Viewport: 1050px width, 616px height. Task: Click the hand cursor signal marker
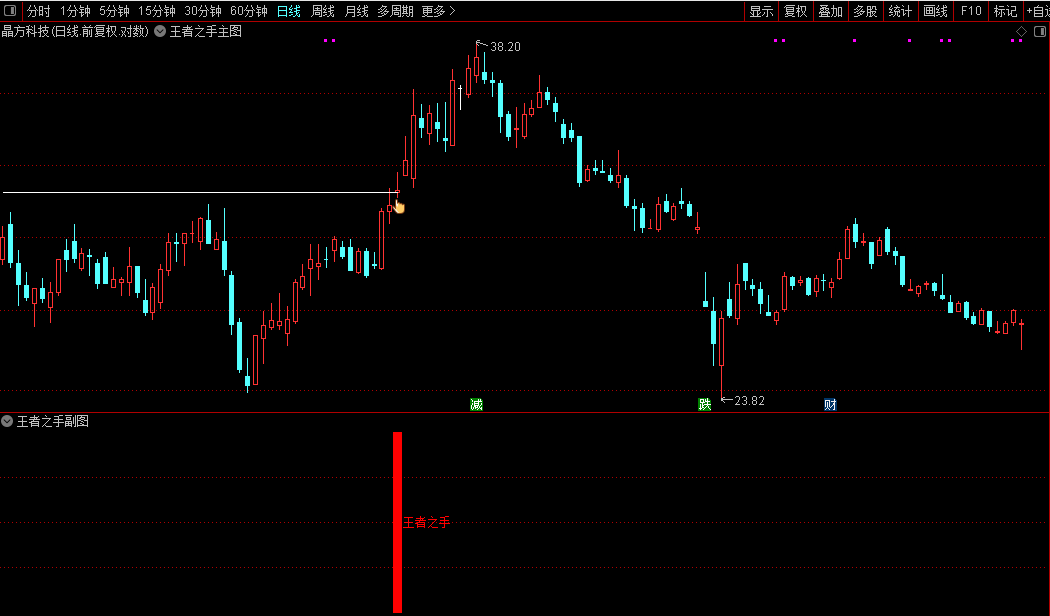399,206
